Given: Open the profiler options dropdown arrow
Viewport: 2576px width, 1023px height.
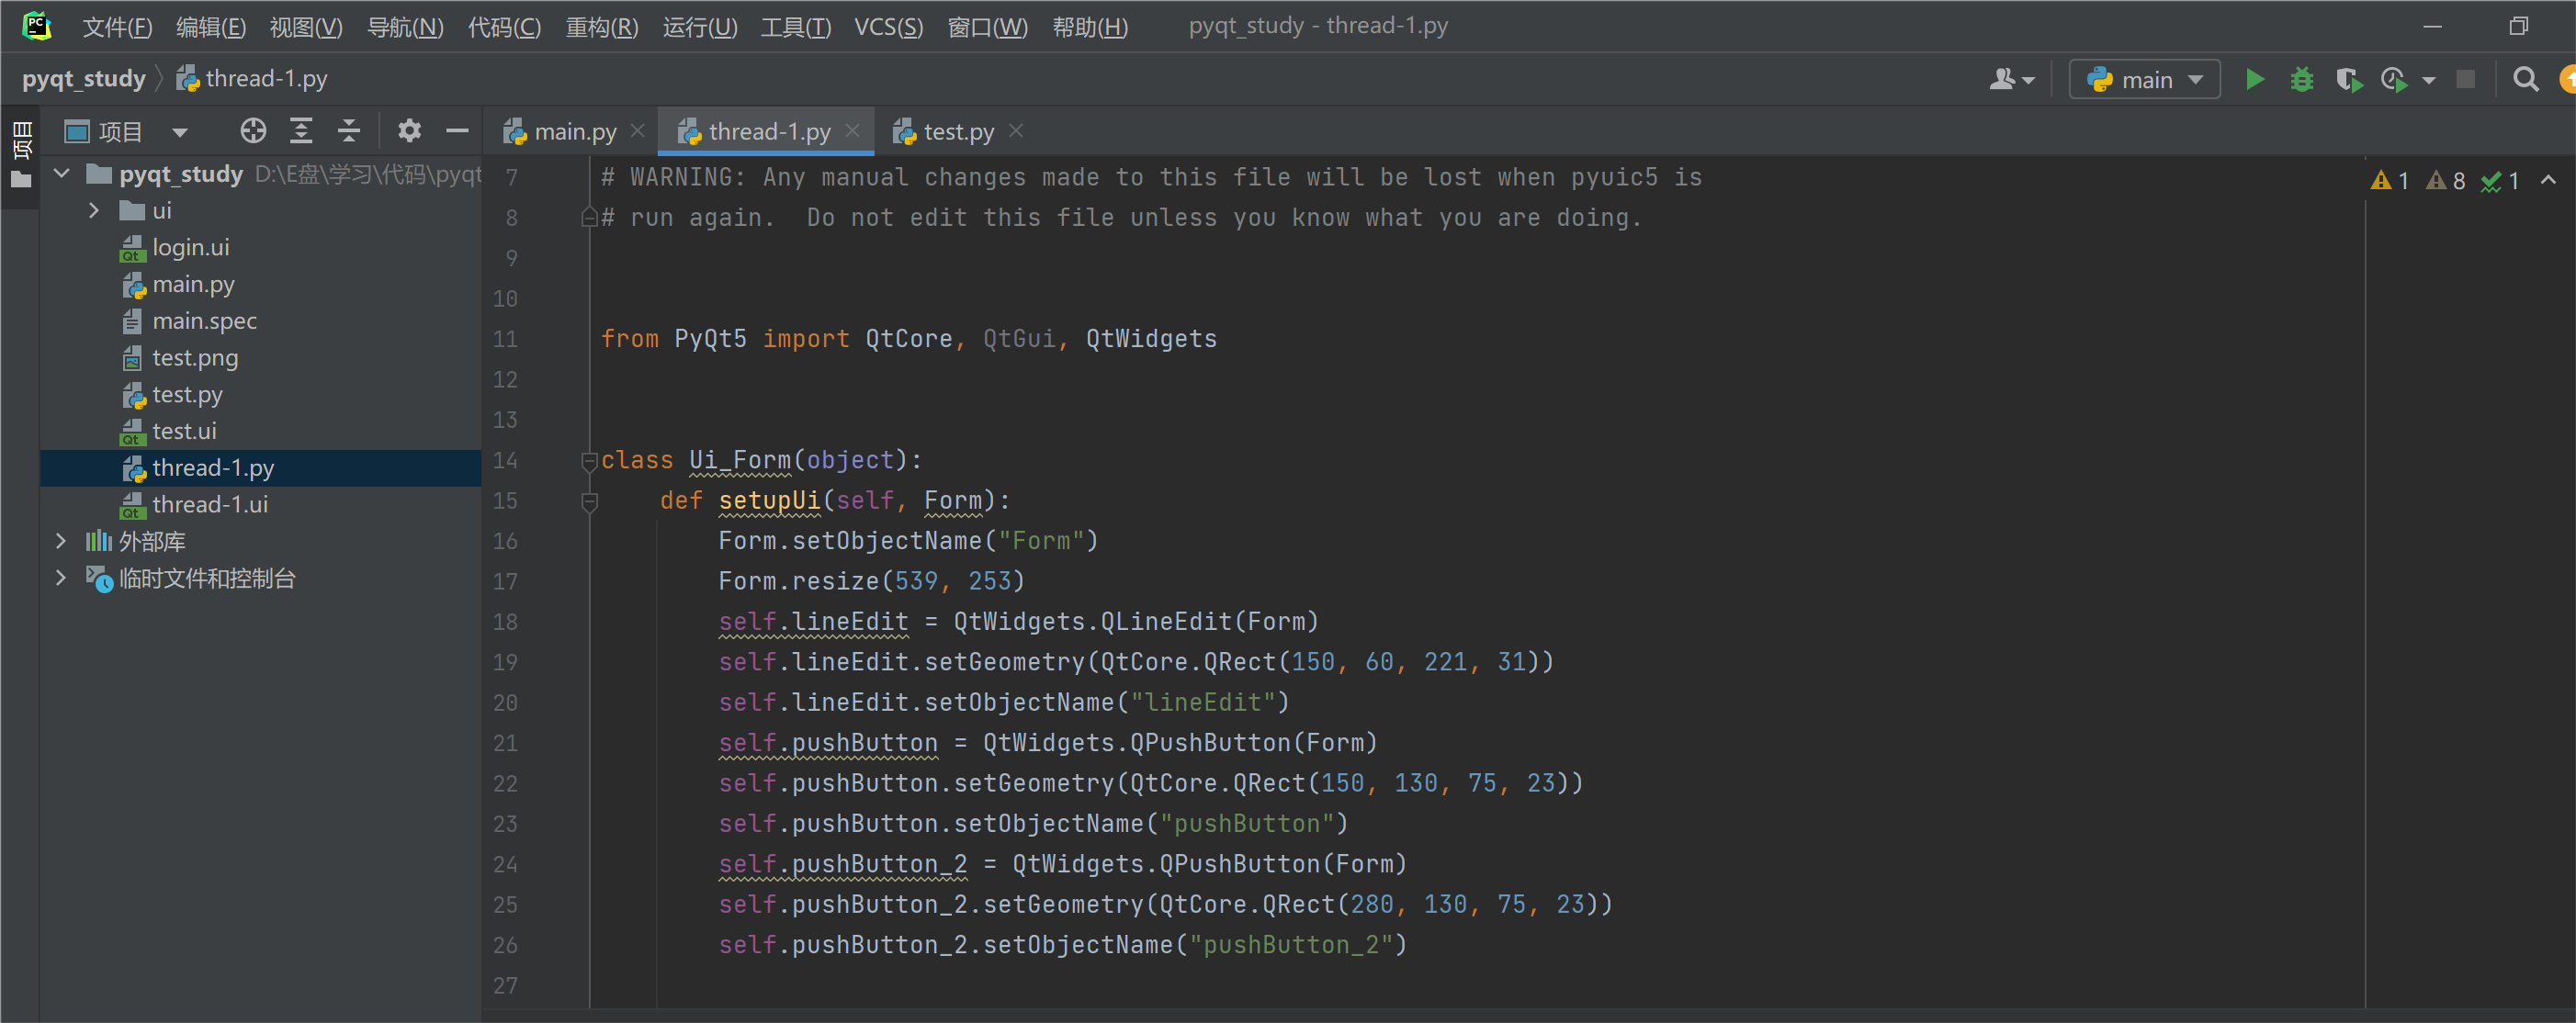Looking at the screenshot, I should tap(2428, 80).
